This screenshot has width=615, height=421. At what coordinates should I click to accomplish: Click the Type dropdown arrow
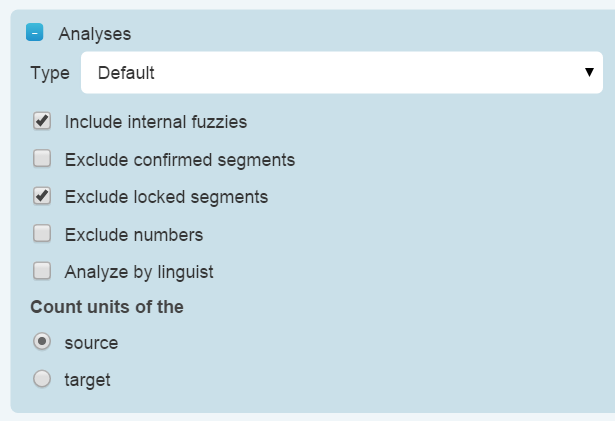click(x=589, y=73)
